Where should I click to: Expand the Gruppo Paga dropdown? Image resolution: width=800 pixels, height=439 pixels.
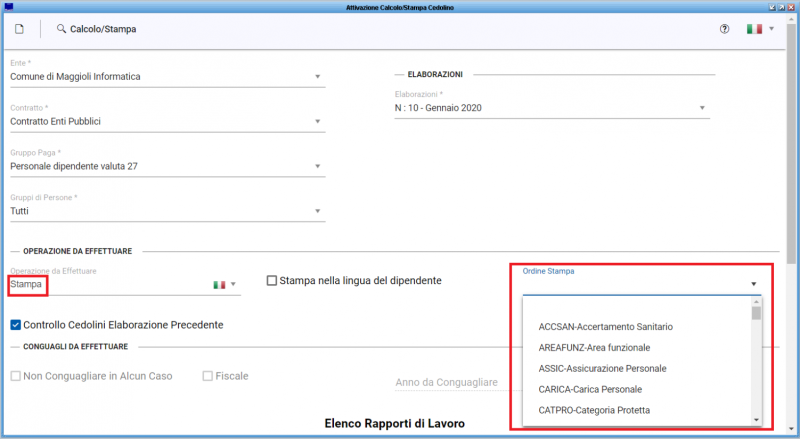click(x=317, y=166)
